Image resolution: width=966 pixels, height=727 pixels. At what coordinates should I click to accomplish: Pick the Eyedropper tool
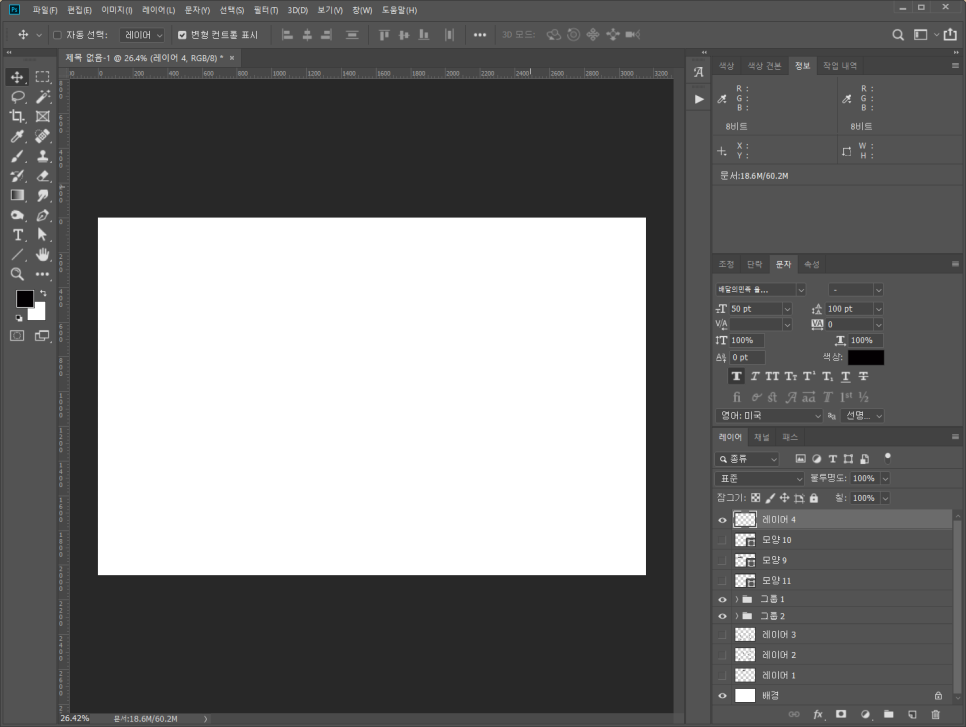tap(17, 137)
